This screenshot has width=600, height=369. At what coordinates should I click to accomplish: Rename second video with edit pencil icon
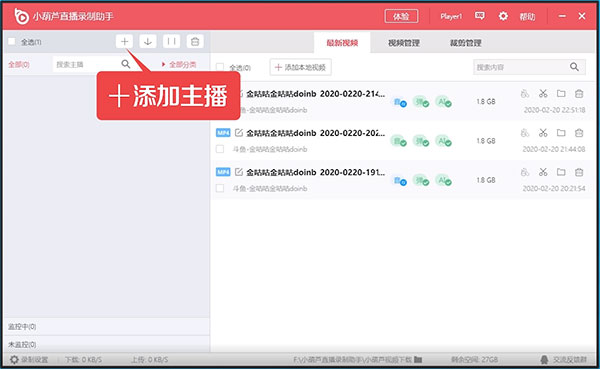pyautogui.click(x=239, y=133)
